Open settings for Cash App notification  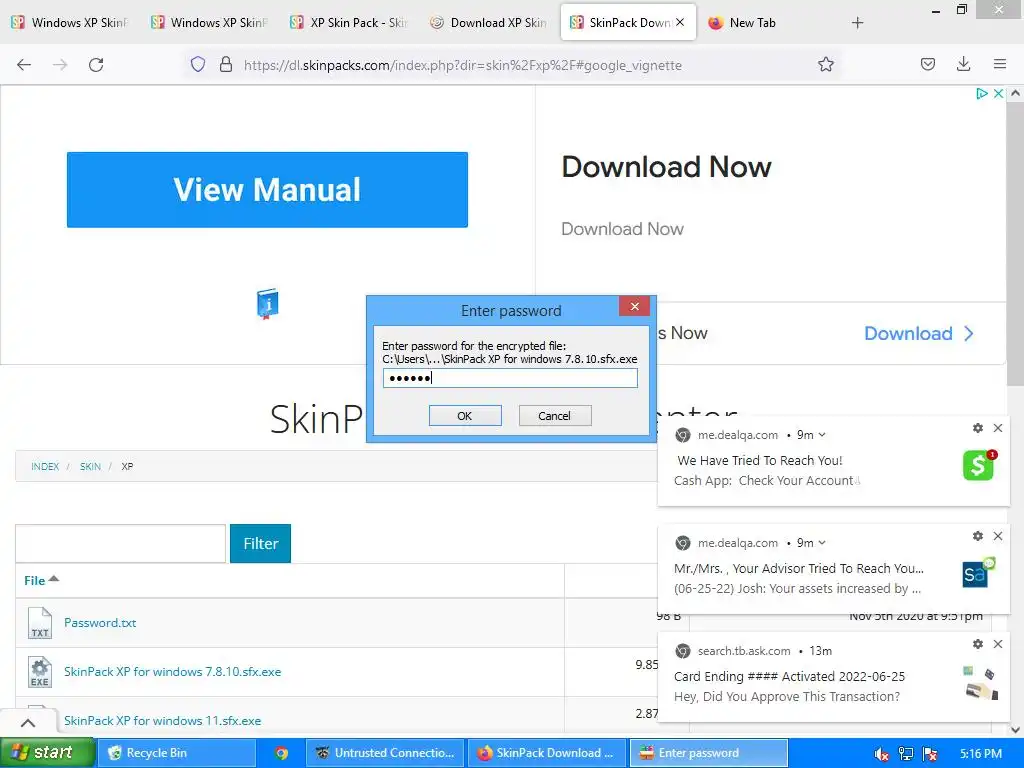[978, 428]
